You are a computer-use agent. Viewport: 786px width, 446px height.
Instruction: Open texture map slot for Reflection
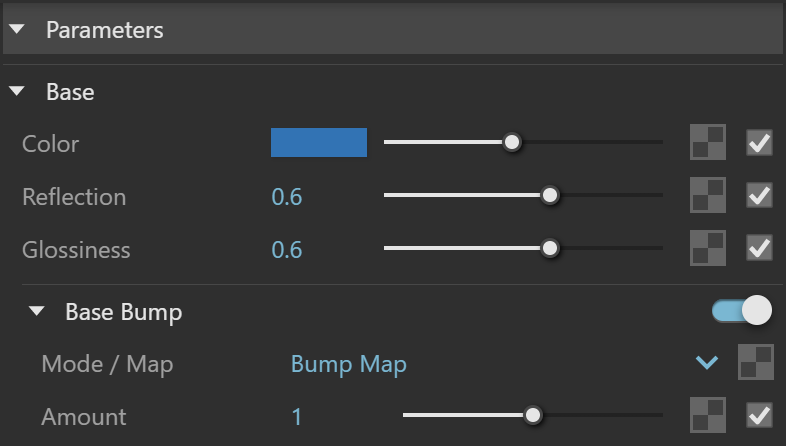708,195
